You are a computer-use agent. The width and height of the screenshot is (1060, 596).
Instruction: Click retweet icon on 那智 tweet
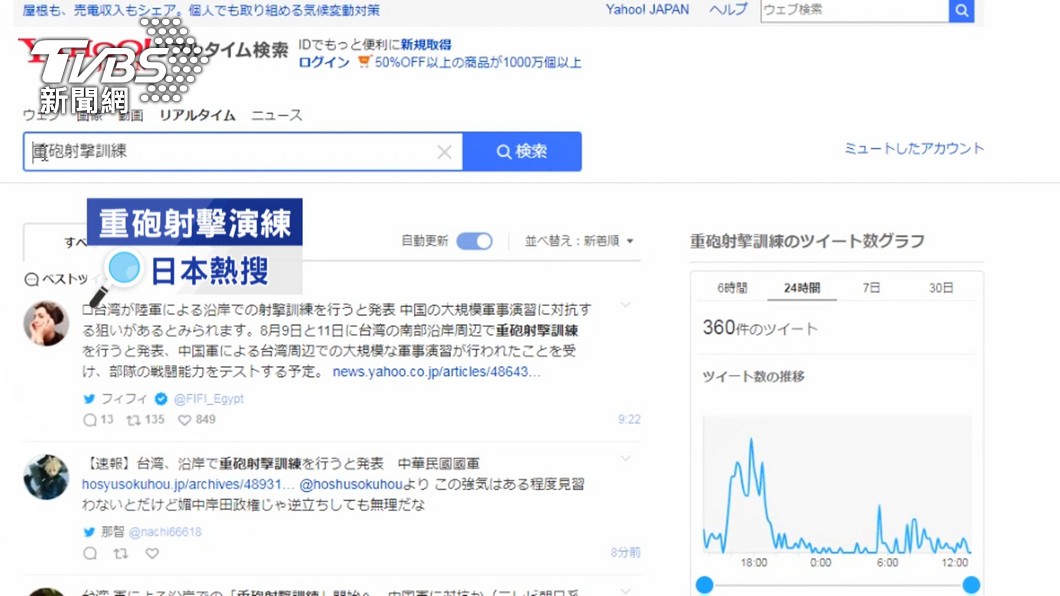[x=121, y=553]
